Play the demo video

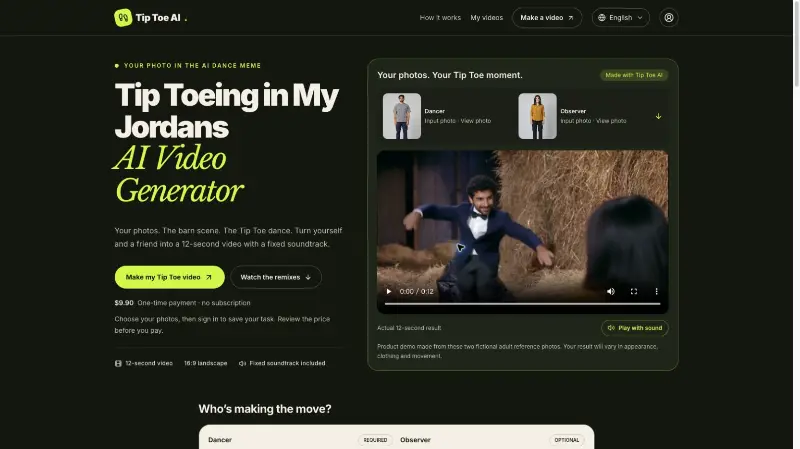(389, 291)
